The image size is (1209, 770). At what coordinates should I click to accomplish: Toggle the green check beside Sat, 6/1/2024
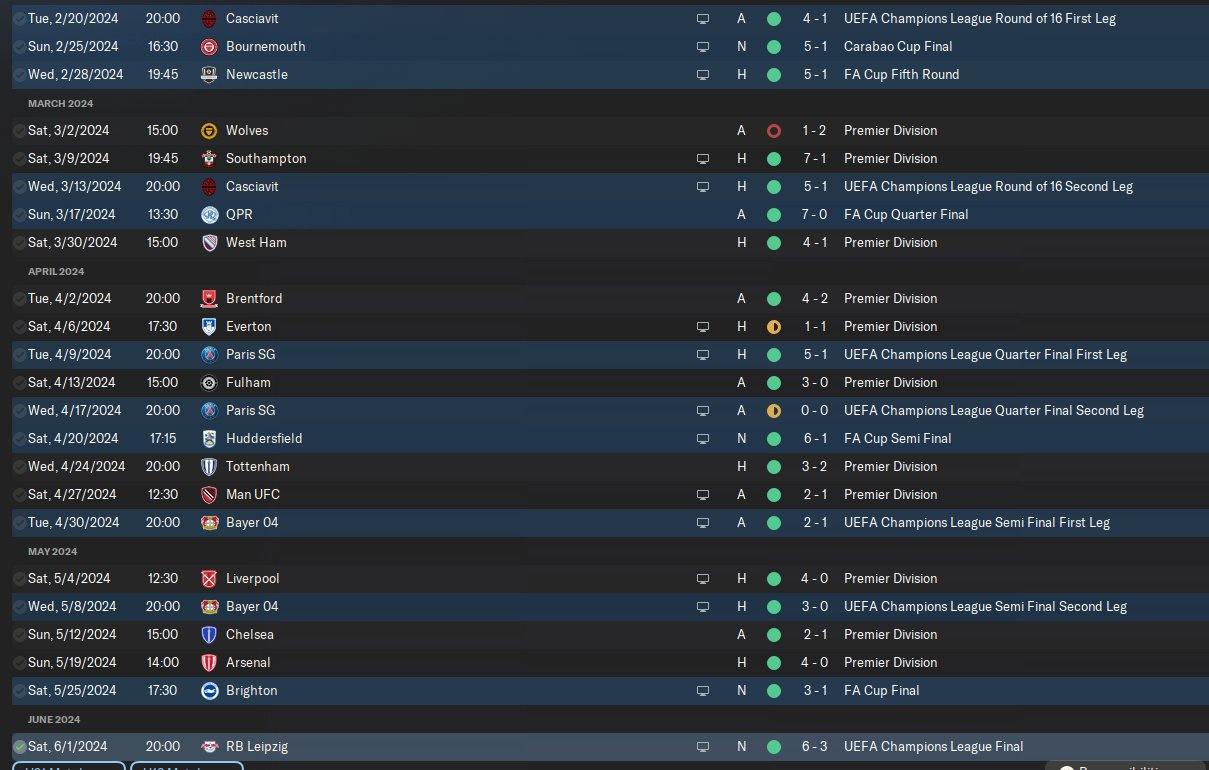tap(20, 746)
